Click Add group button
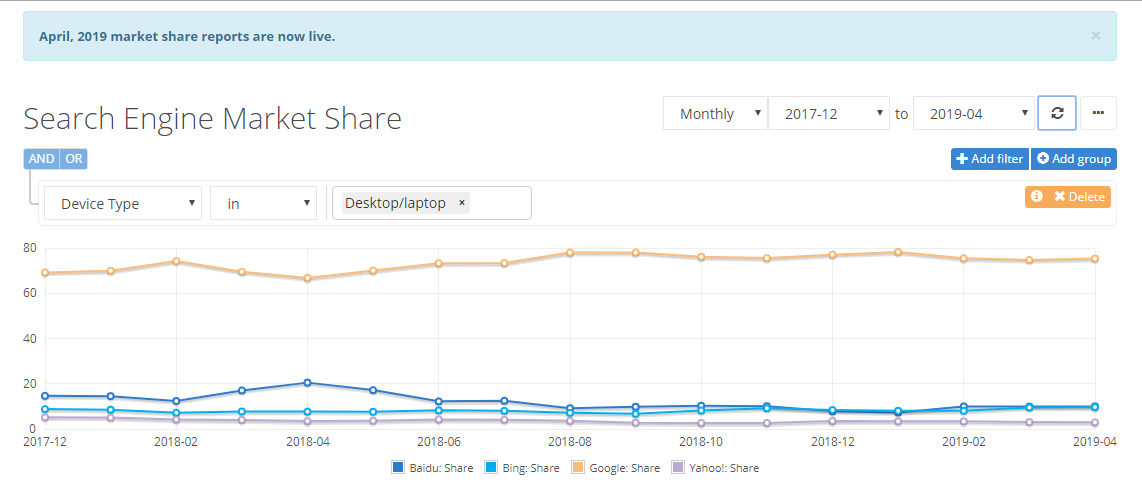Image resolution: width=1142 pixels, height=487 pixels. pos(1074,159)
